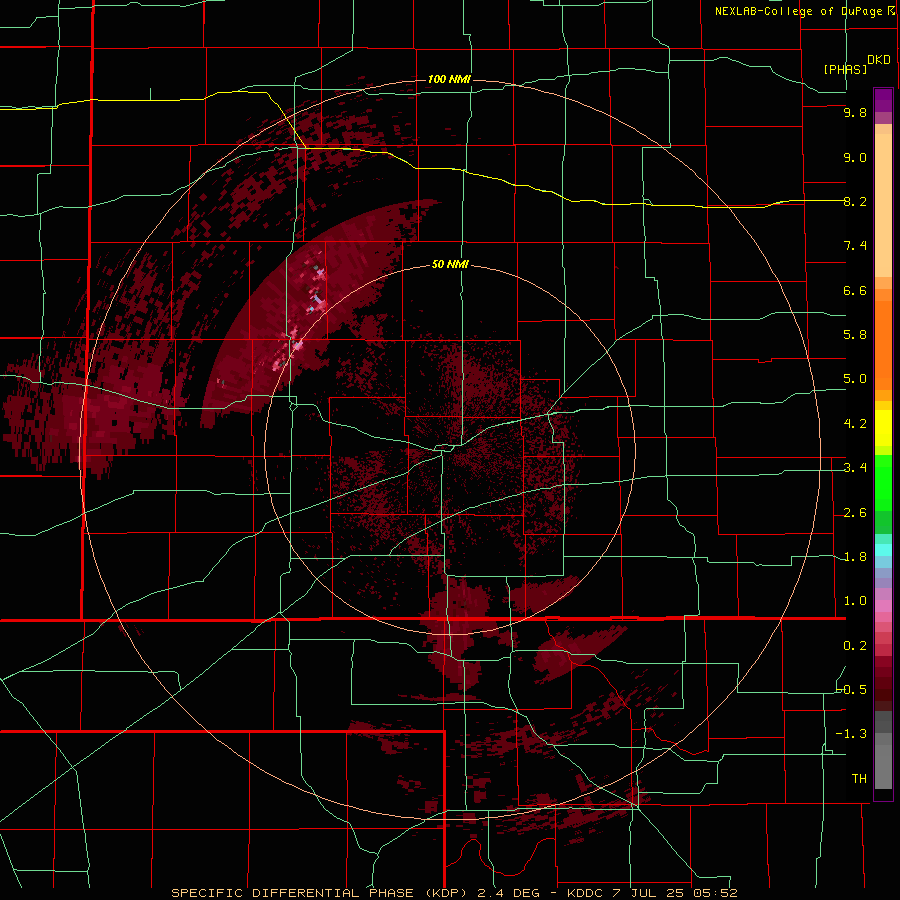900x900 pixels.
Task: Select the 100 NMI range ring label
Action: 449,79
